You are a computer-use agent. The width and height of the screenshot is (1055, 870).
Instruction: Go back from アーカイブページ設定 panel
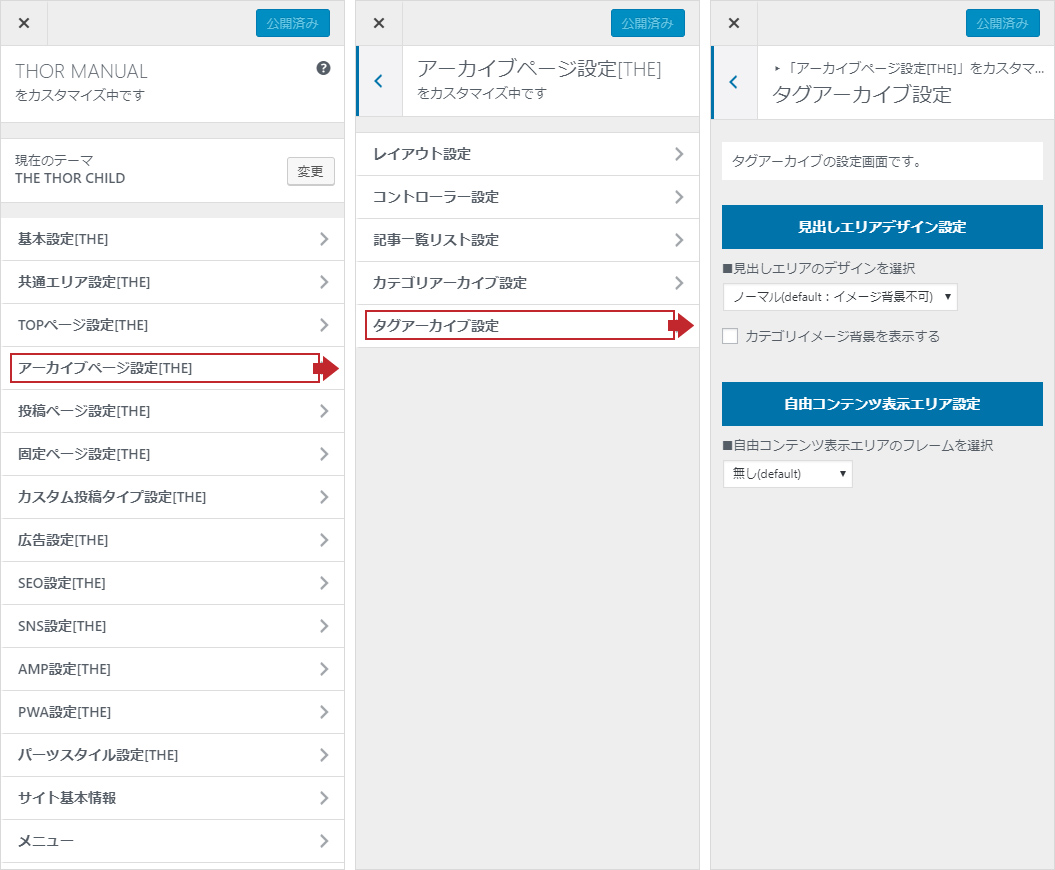point(378,82)
